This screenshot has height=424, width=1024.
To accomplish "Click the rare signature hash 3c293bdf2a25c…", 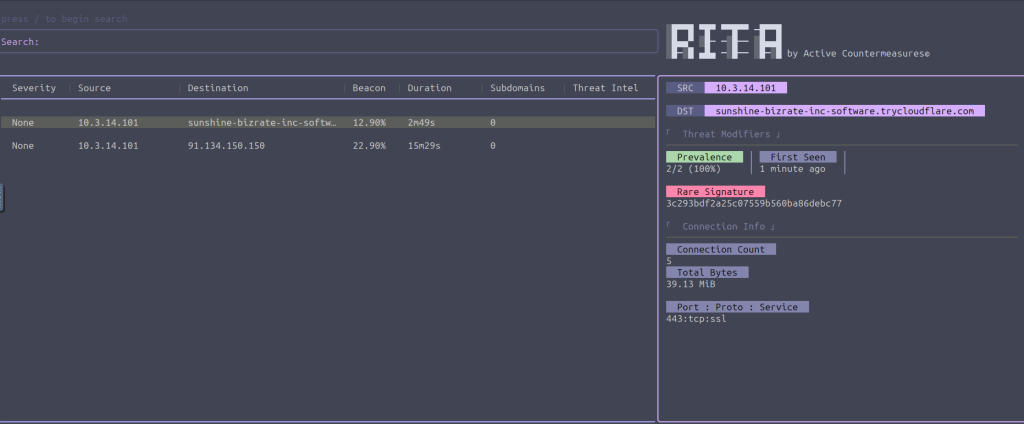I will [x=754, y=203].
